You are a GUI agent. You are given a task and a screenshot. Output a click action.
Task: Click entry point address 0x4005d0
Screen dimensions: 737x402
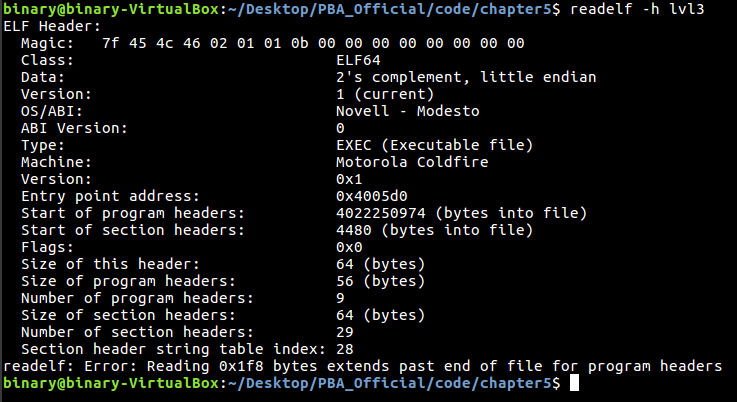pos(372,196)
